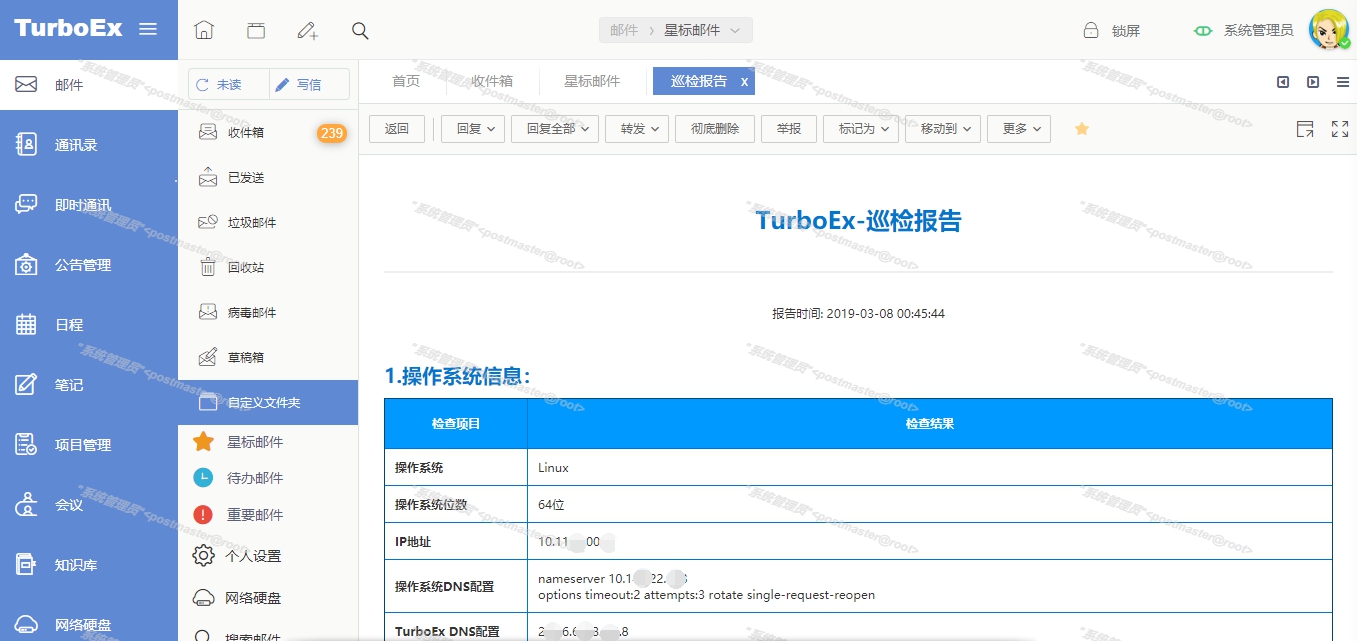Open 即时通讯 instant messaging
This screenshot has width=1357, height=641.
tap(89, 205)
